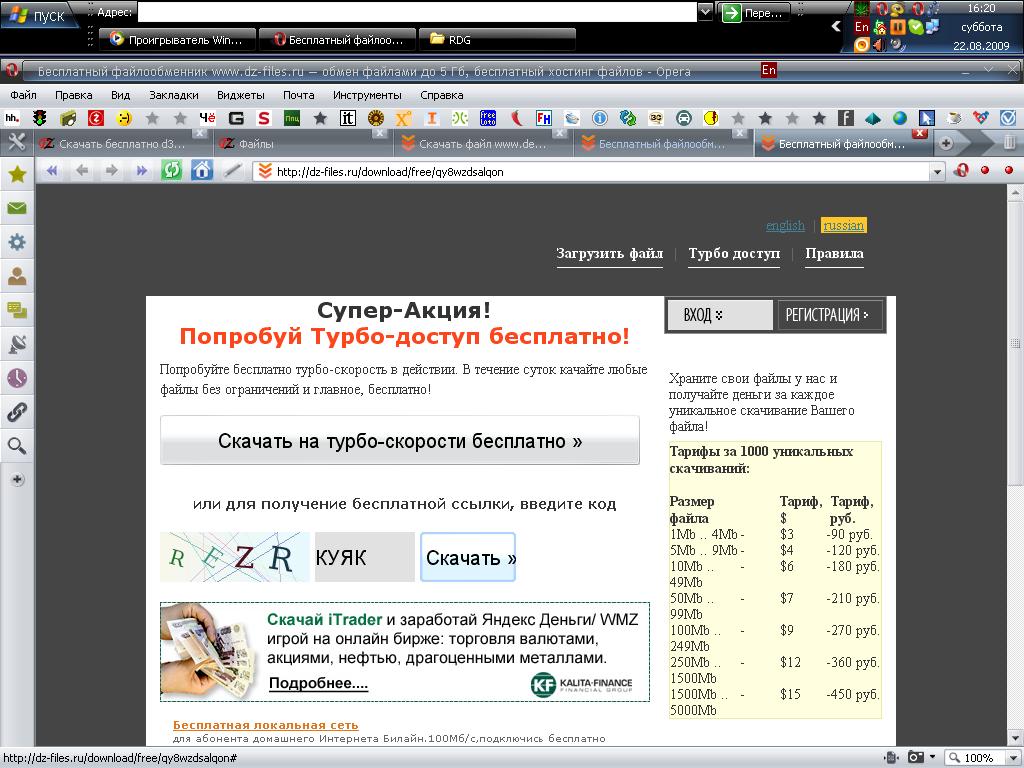Expand the URL address bar dropdown

pos(936,172)
